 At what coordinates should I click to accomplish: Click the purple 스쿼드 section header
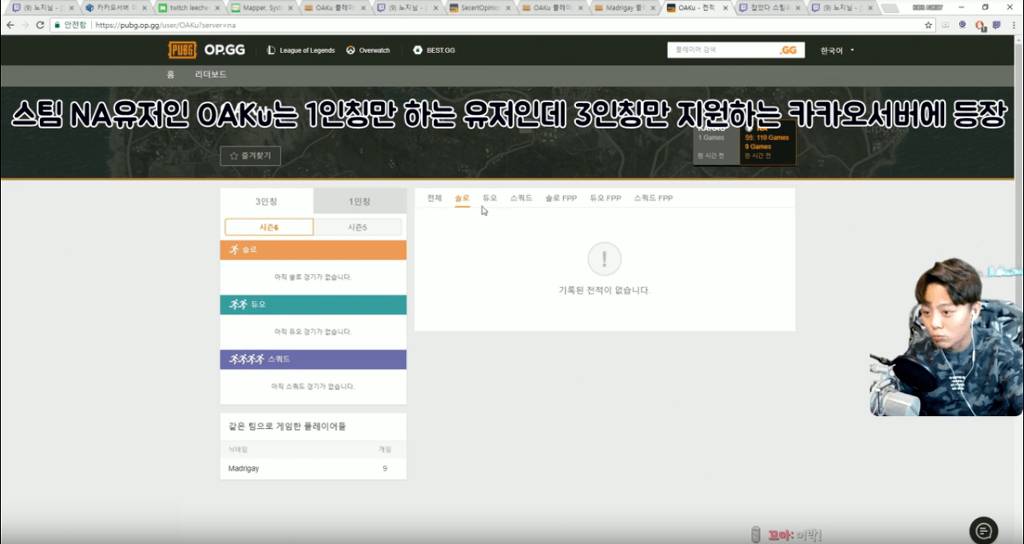[x=313, y=359]
